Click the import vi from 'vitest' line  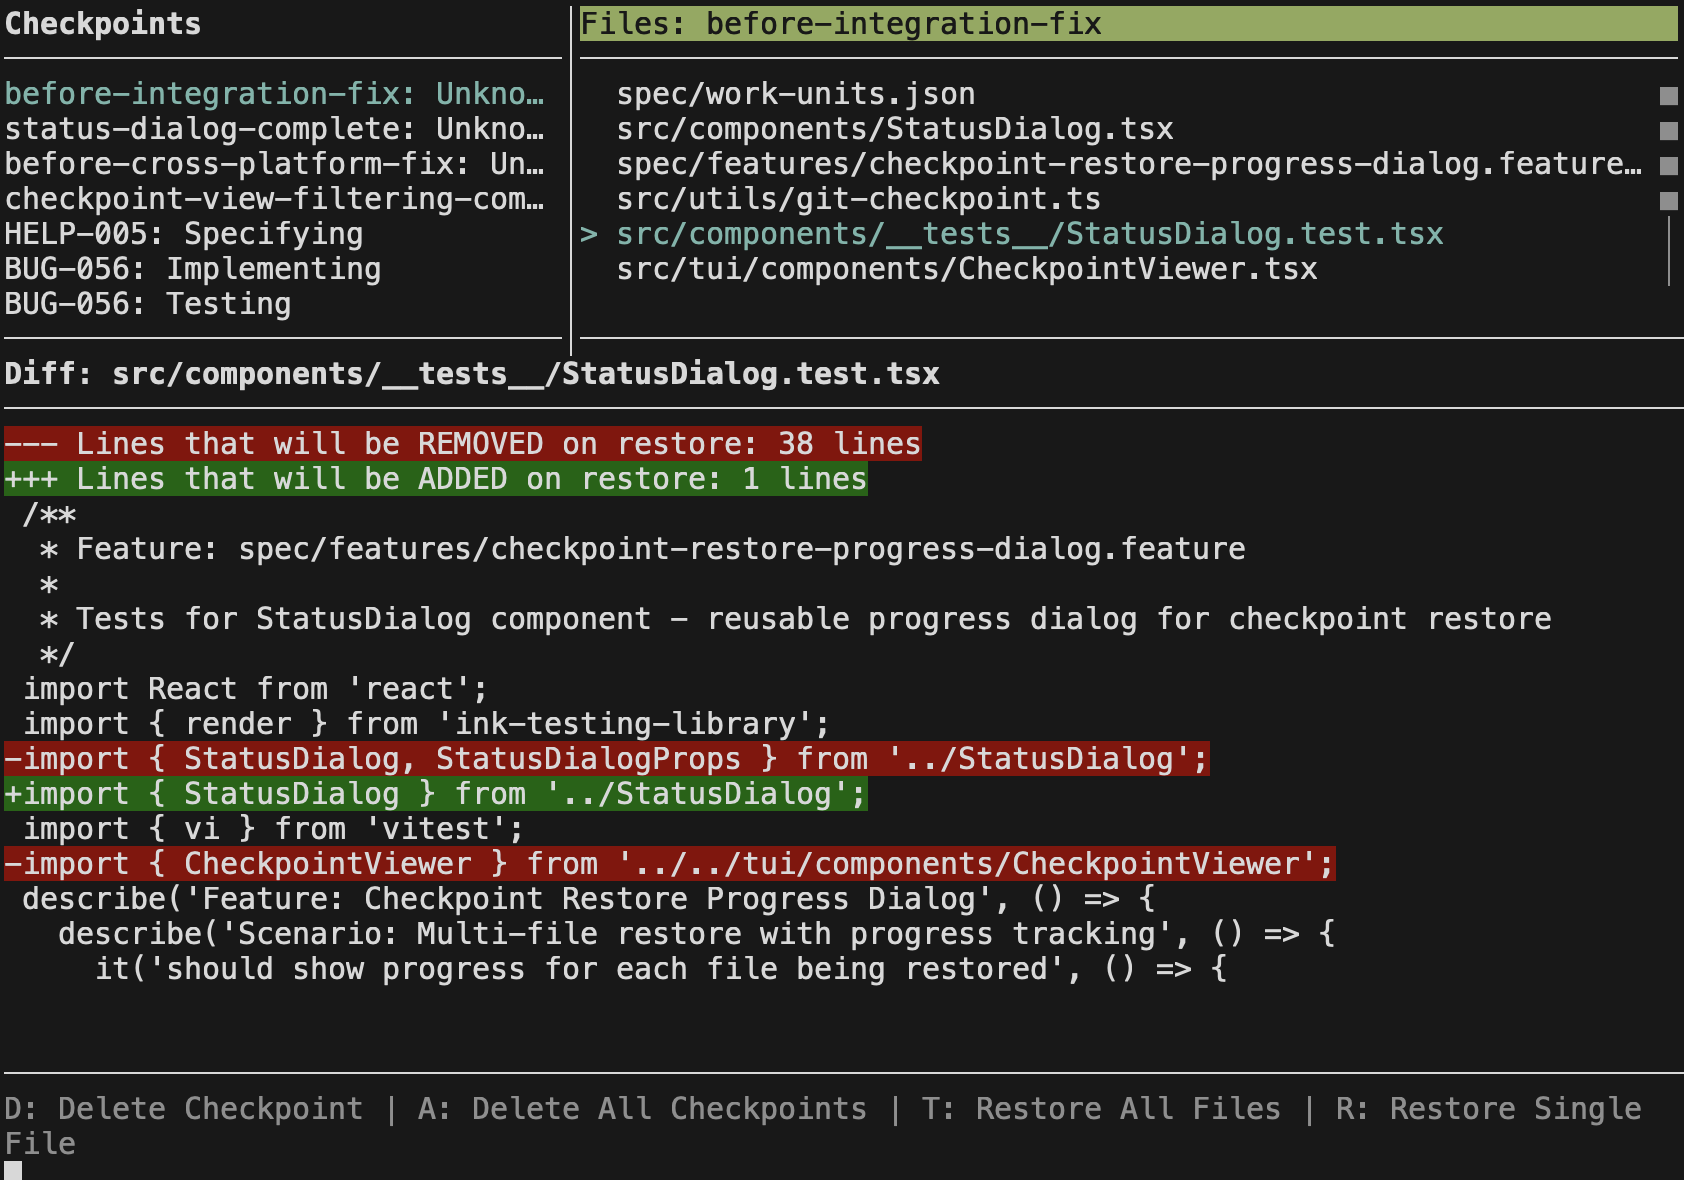click(274, 829)
